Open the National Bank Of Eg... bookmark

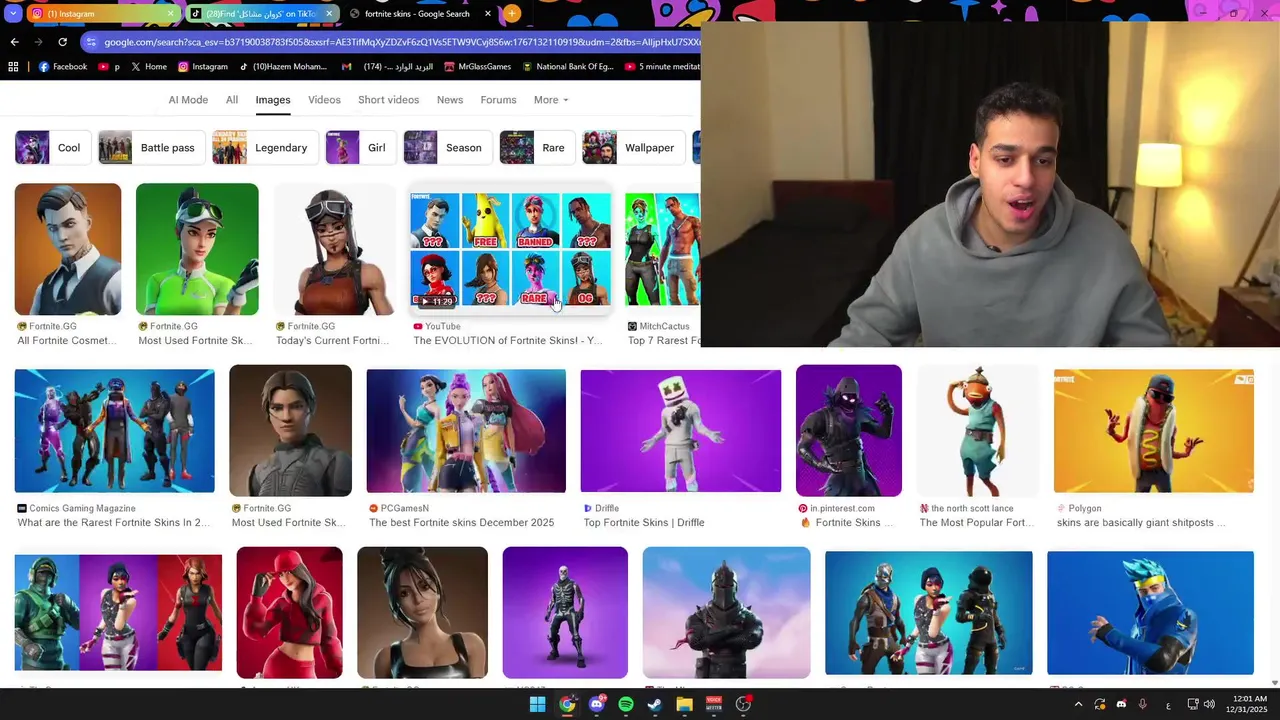(x=567, y=67)
